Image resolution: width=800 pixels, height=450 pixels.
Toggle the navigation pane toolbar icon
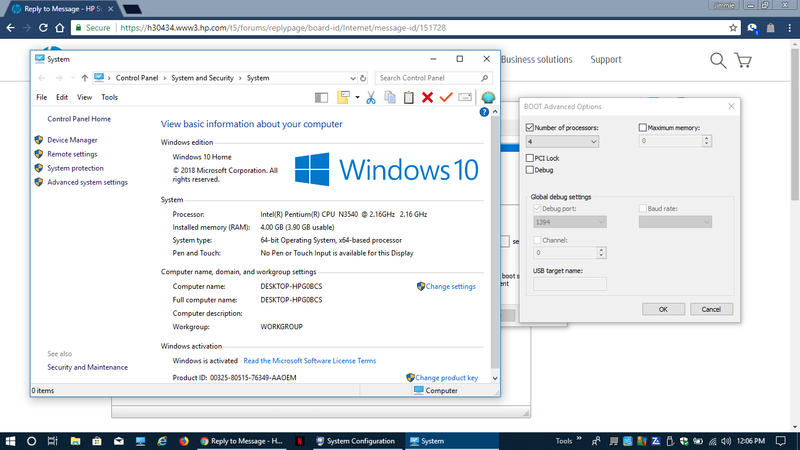[x=321, y=97]
